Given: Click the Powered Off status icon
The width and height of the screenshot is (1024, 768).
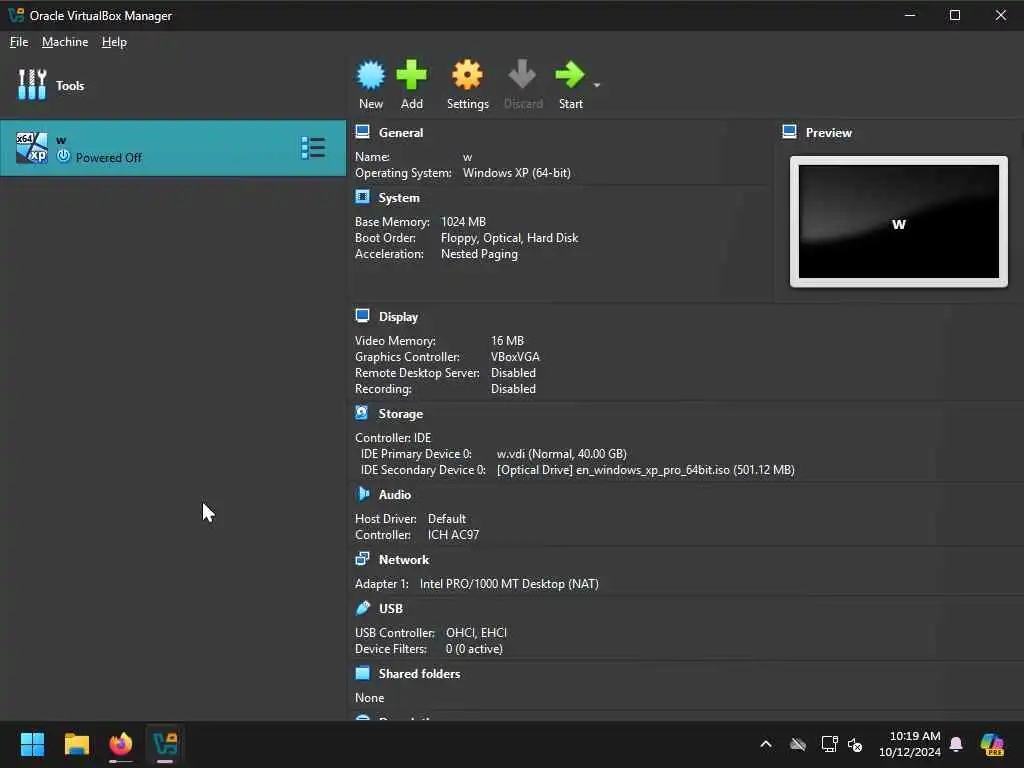Looking at the screenshot, I should [x=63, y=157].
